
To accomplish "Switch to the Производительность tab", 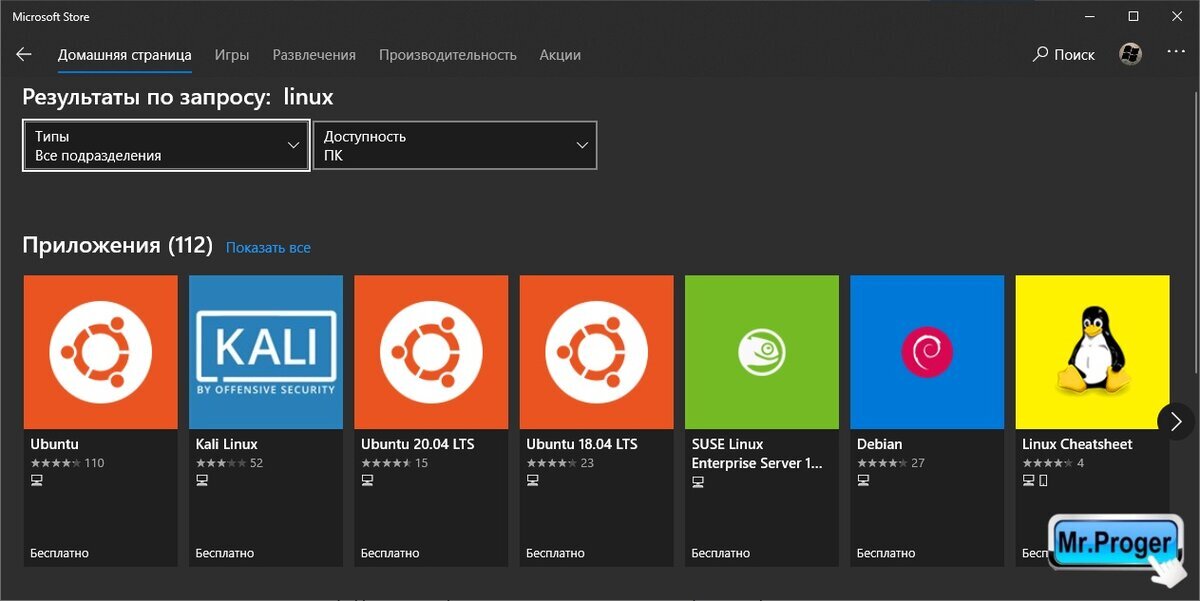I will point(448,55).
